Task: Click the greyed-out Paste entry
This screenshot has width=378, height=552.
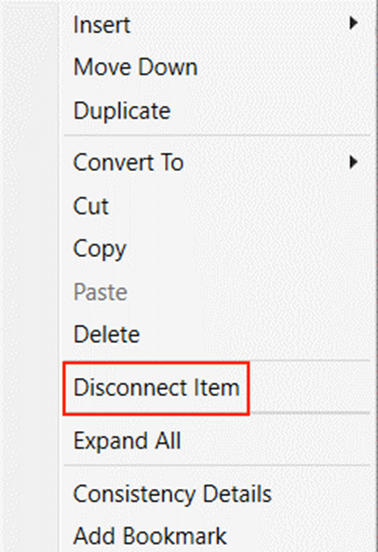Action: click(x=100, y=292)
